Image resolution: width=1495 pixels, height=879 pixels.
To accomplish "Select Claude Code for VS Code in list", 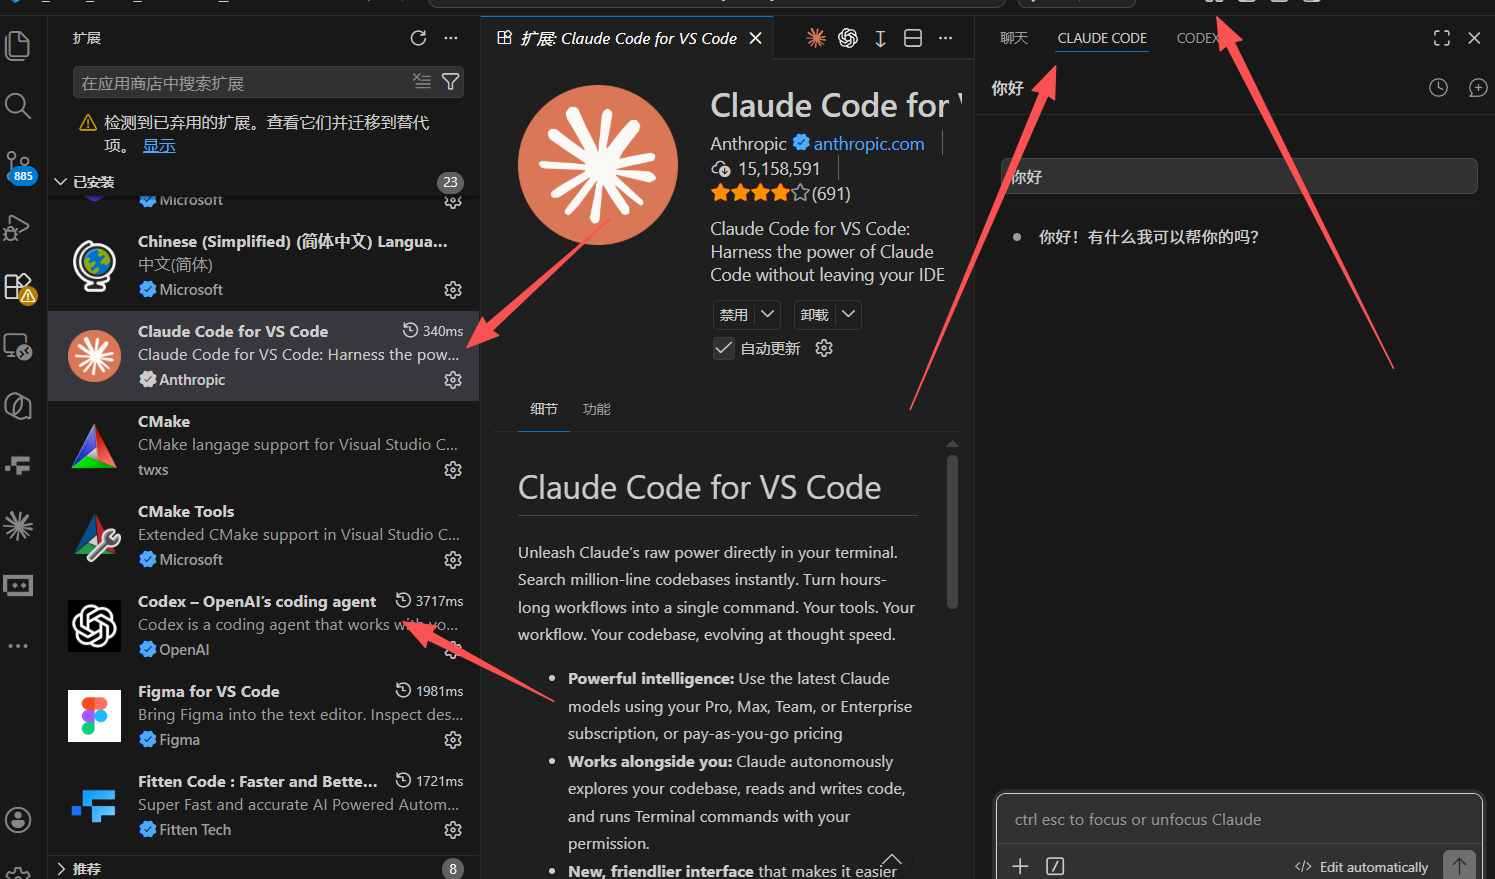I will point(264,356).
